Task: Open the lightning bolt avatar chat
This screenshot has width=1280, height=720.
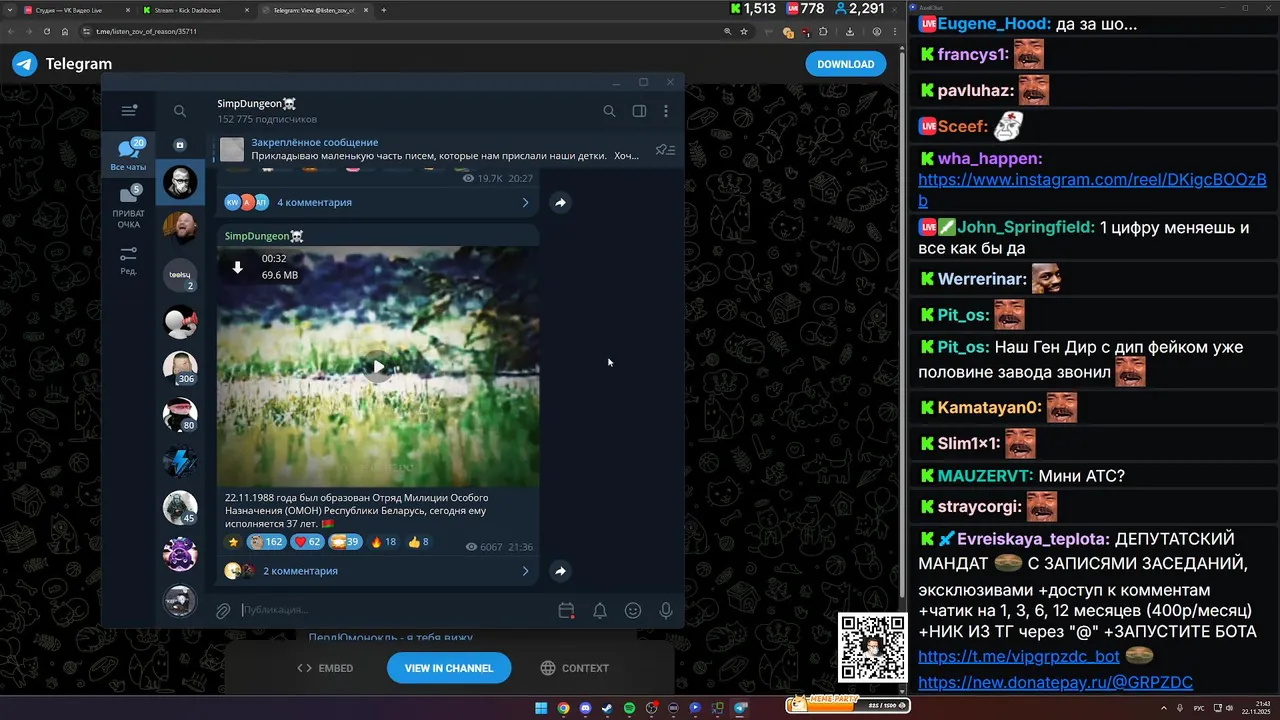Action: pos(180,461)
